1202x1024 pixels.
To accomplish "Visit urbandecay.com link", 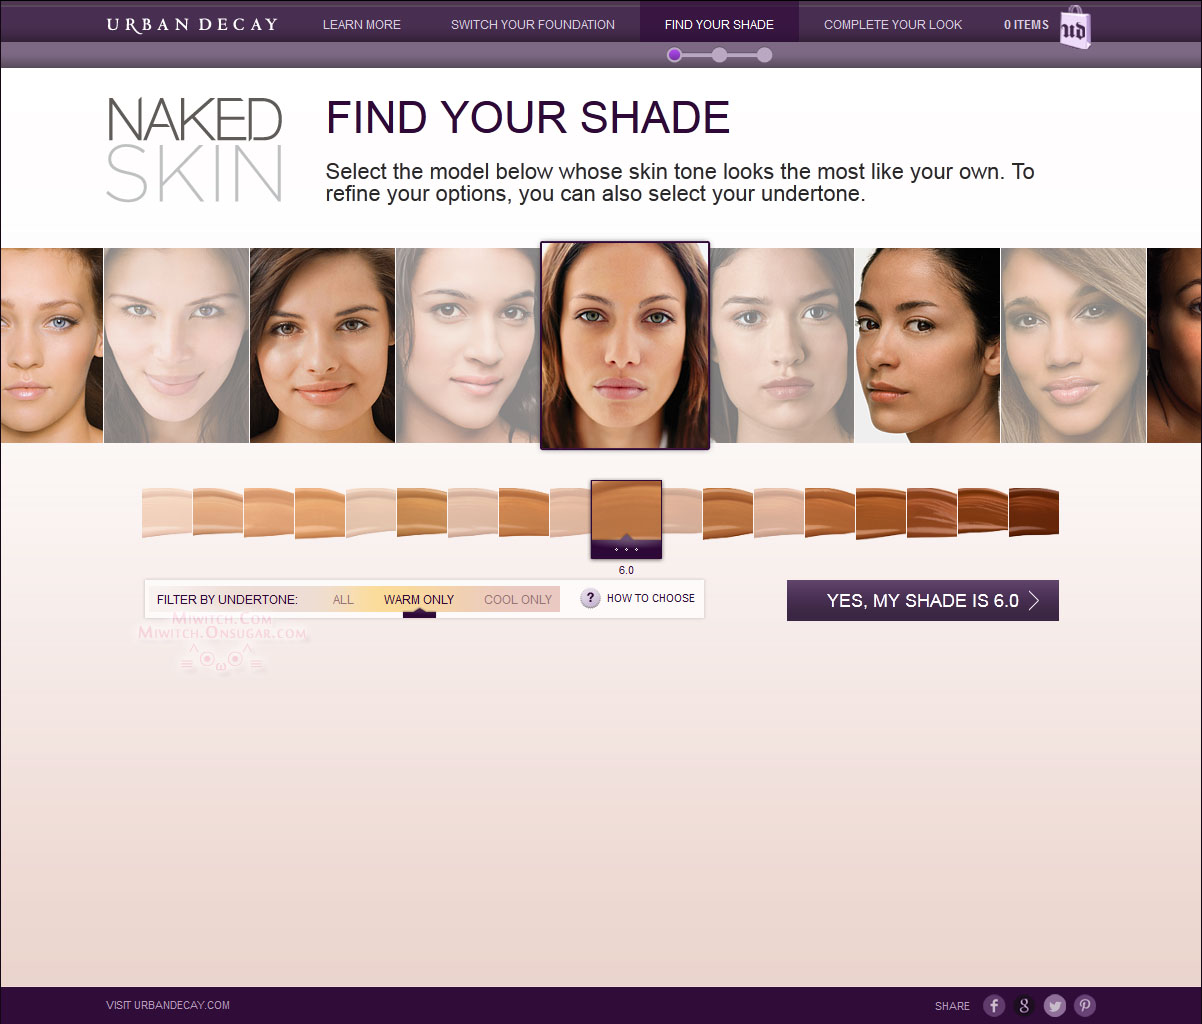I will tap(168, 1005).
